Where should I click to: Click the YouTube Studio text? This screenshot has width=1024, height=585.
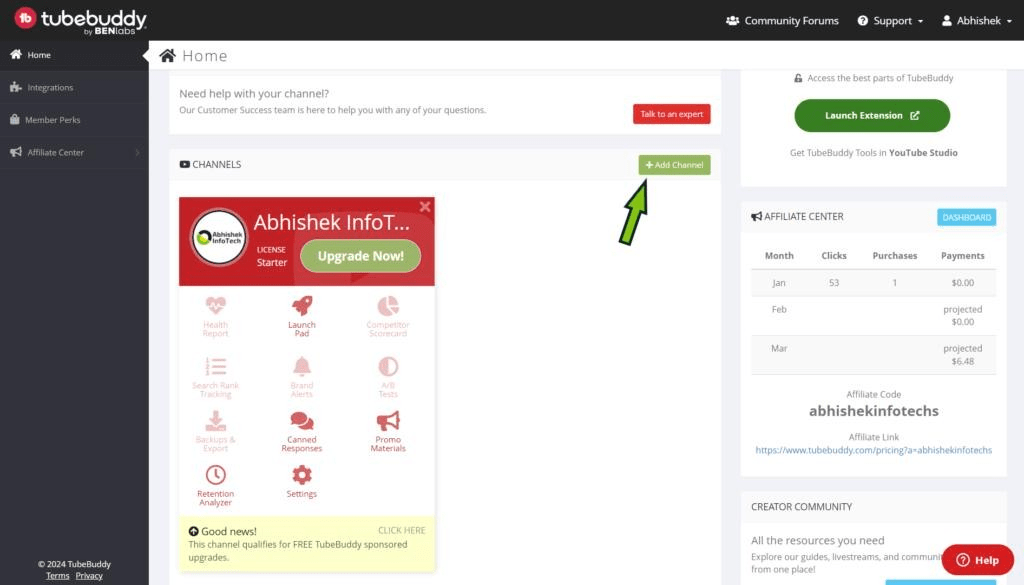[x=923, y=153]
